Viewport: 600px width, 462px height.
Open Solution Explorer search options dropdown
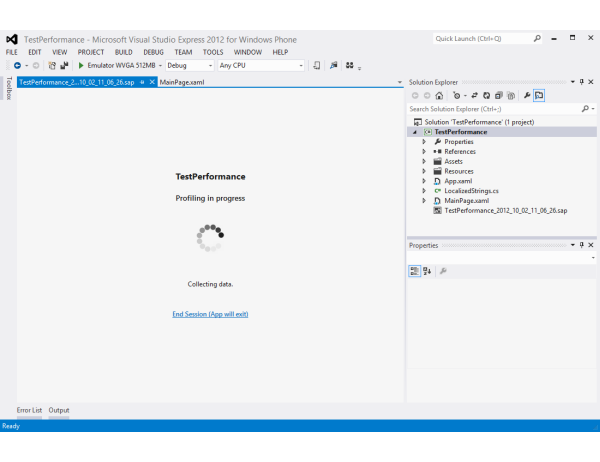click(593, 109)
